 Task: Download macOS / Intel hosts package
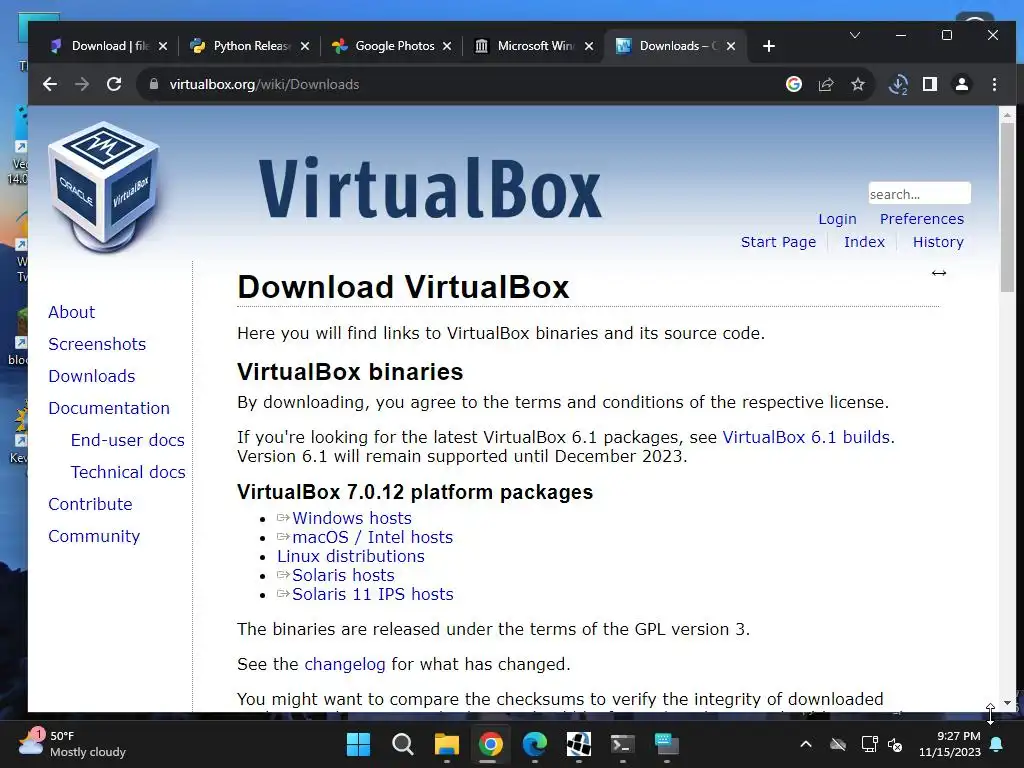pyautogui.click(x=372, y=537)
